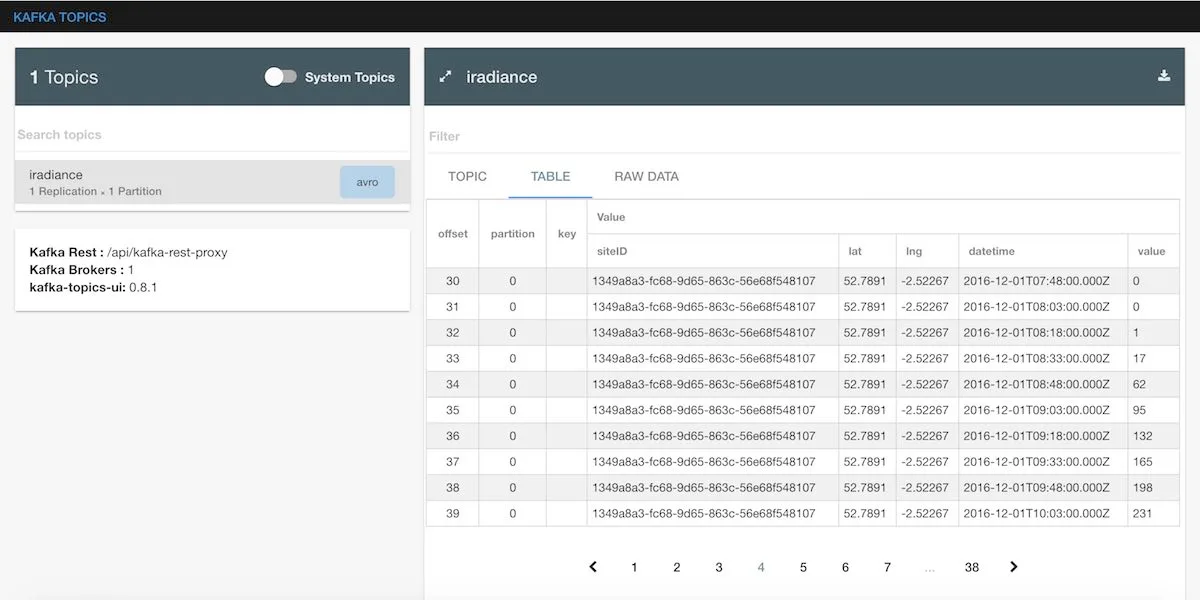This screenshot has height=600, width=1200.
Task: Select the iradiance topic in list
Action: [x=212, y=182]
